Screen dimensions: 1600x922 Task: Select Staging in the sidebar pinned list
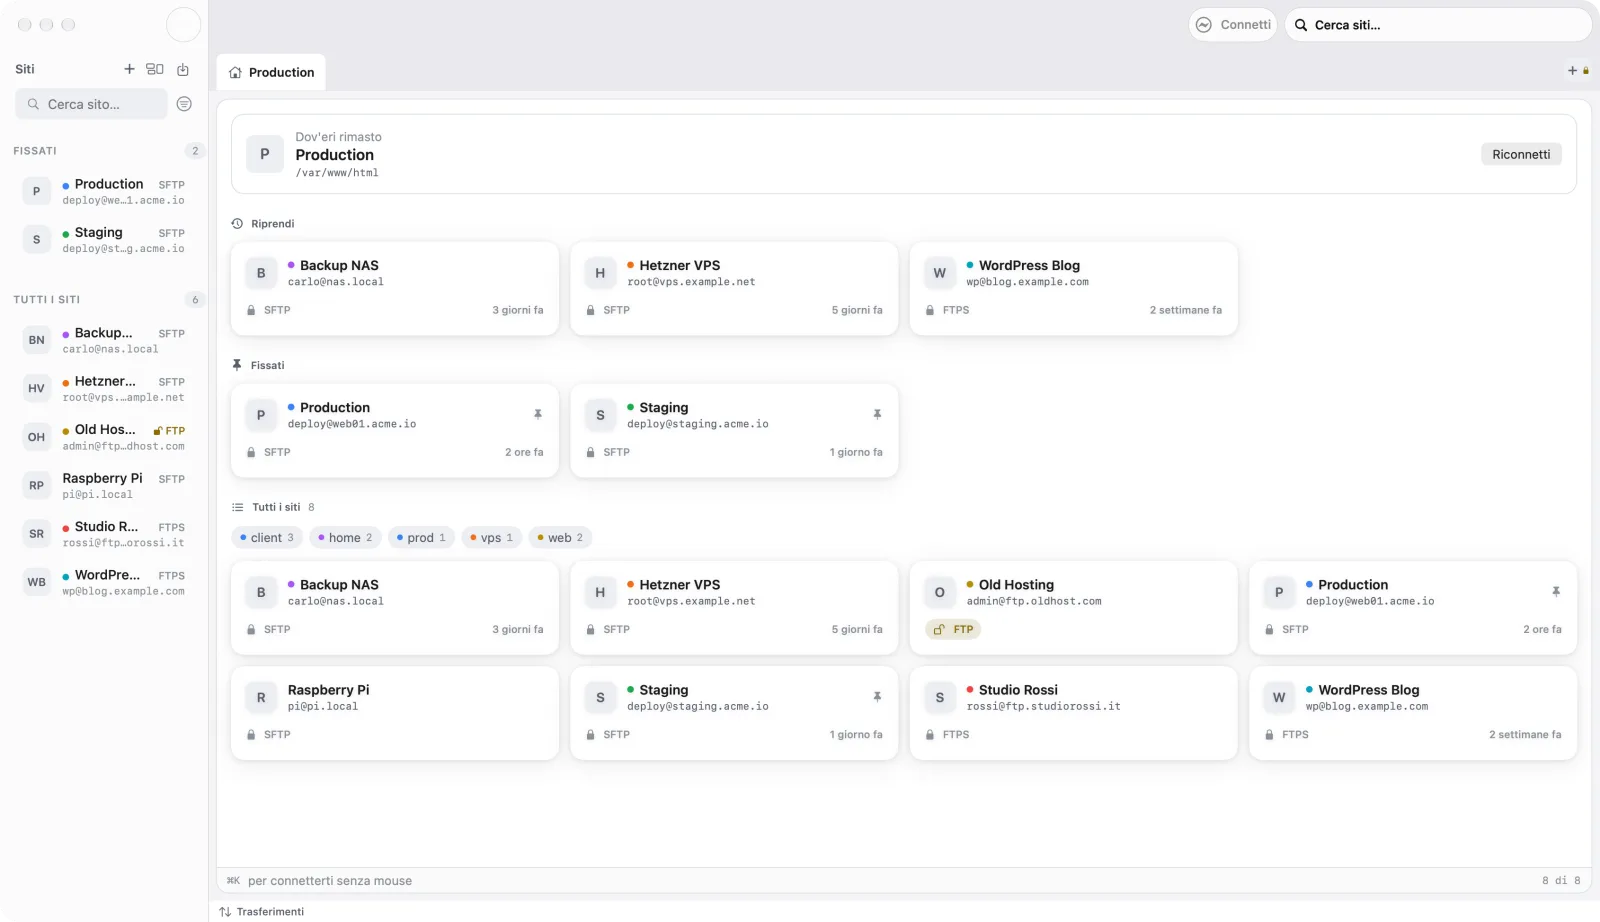(104, 240)
